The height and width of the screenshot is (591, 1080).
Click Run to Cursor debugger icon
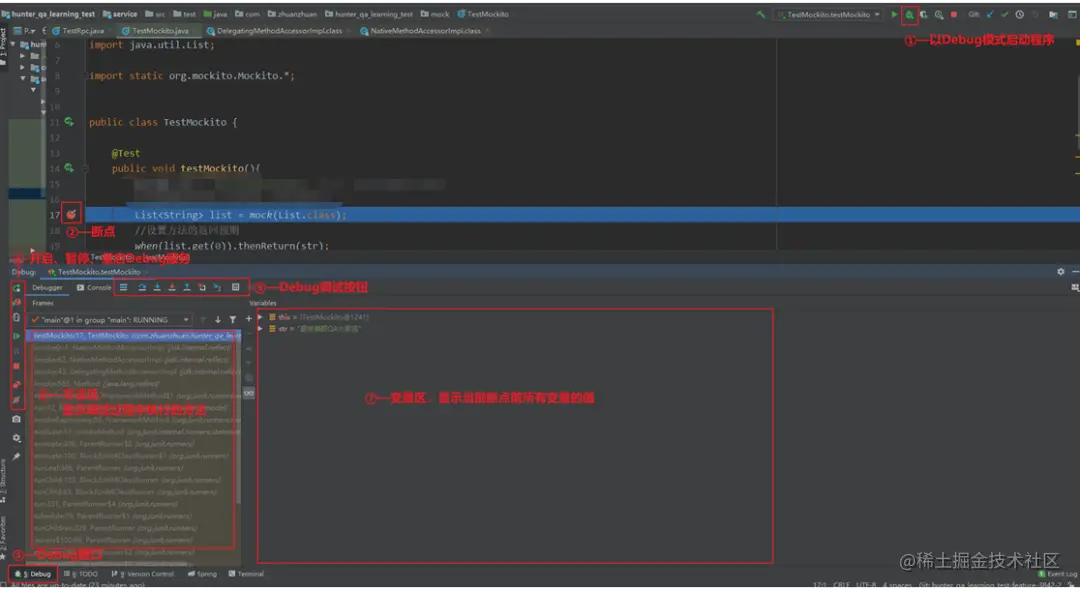pyautogui.click(x=217, y=287)
